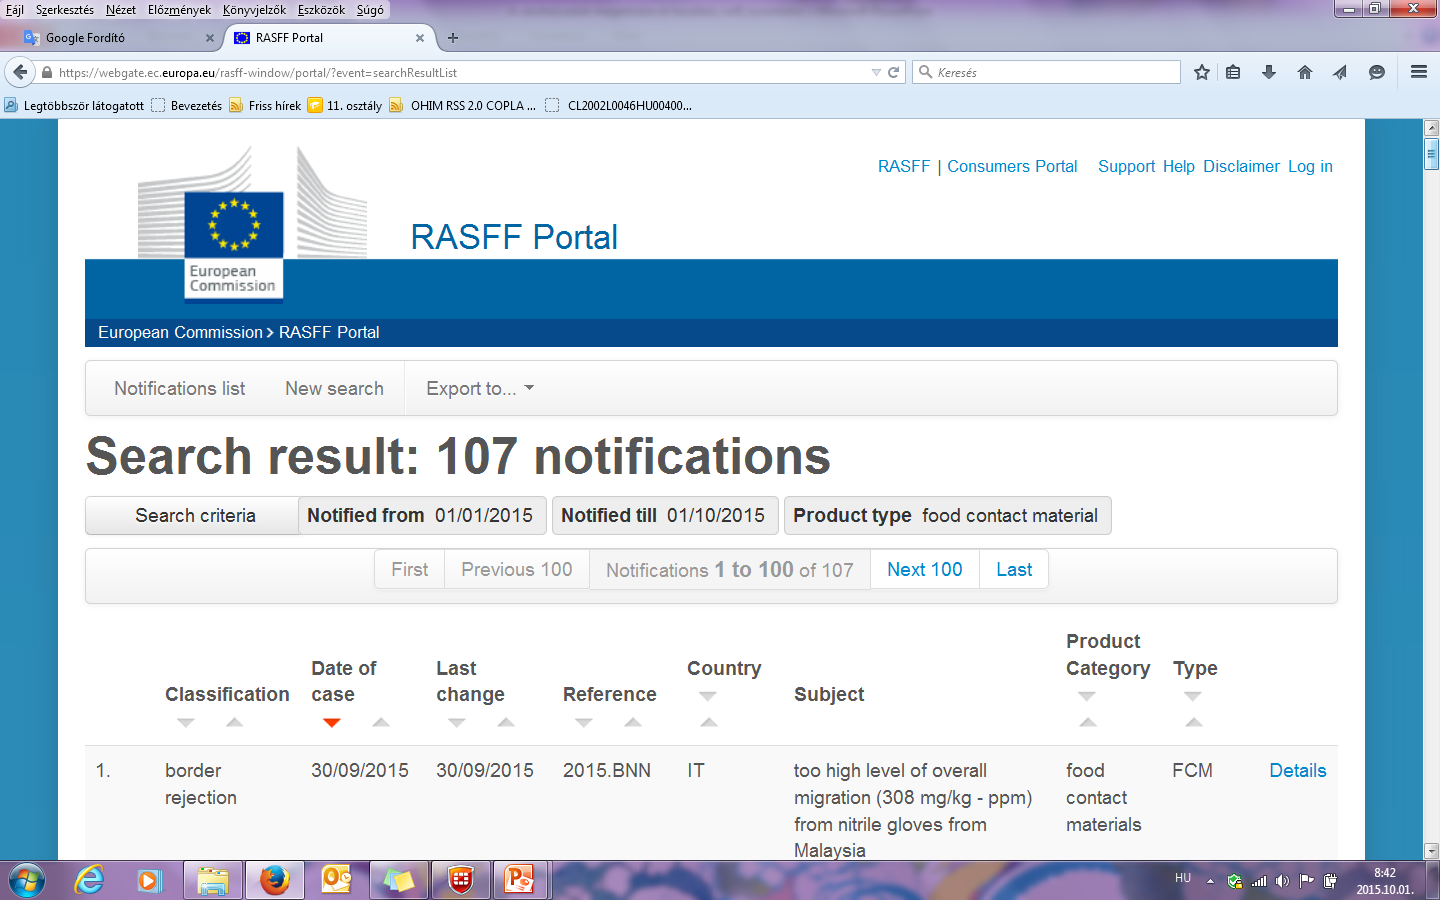Open Details of border rejection row
This screenshot has height=900, width=1440.
1298,770
